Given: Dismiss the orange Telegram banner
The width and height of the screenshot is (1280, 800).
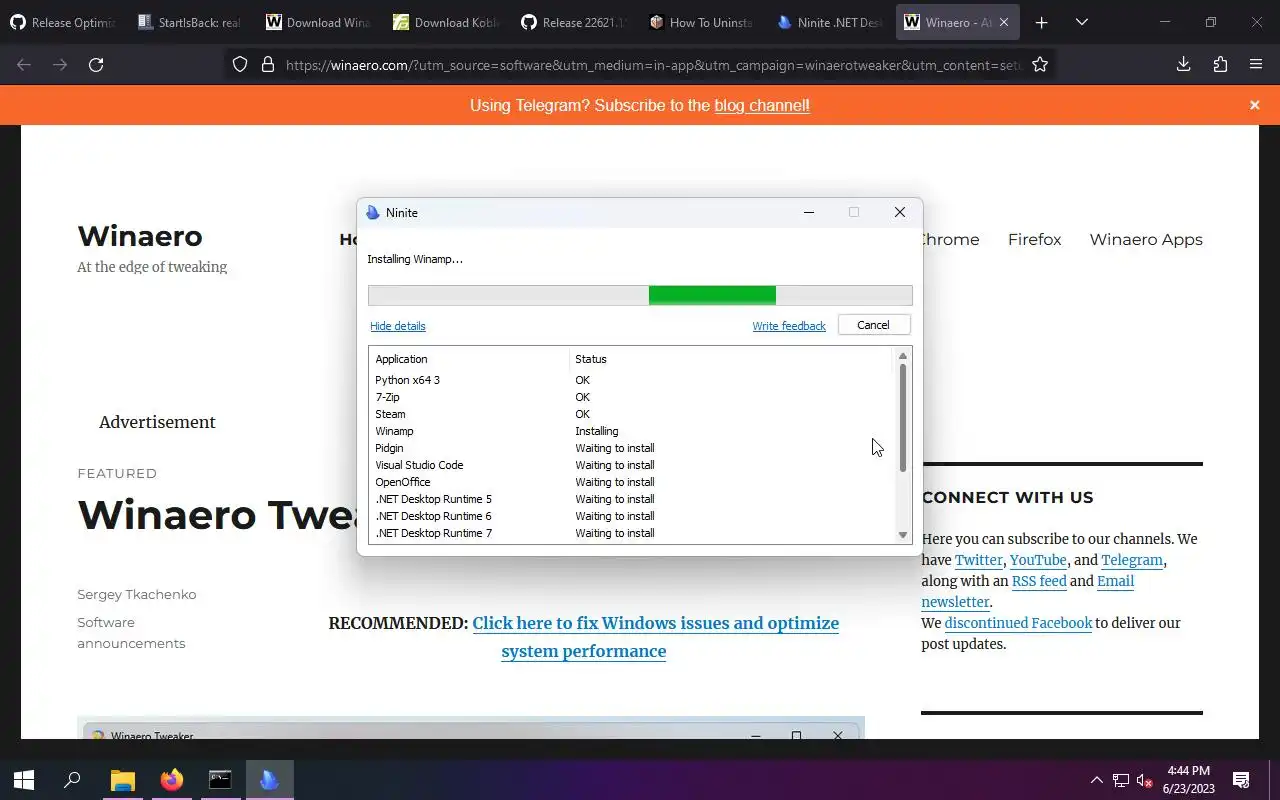Looking at the screenshot, I should [x=1255, y=105].
